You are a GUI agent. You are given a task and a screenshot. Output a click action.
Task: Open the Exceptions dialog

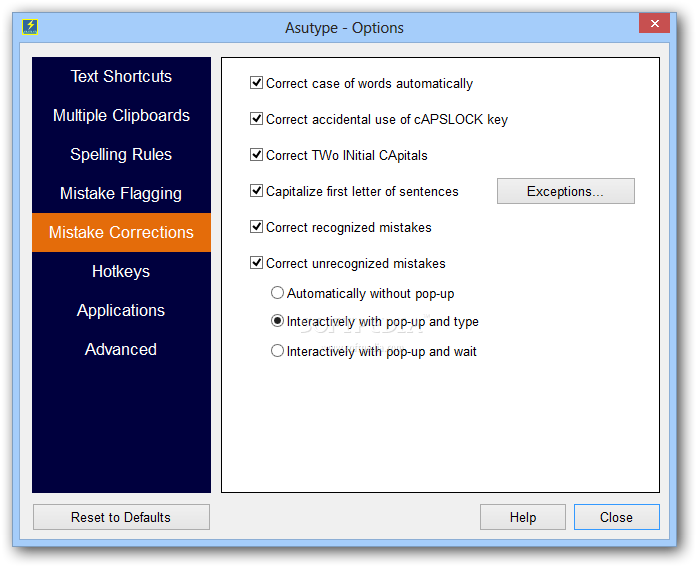coord(565,191)
